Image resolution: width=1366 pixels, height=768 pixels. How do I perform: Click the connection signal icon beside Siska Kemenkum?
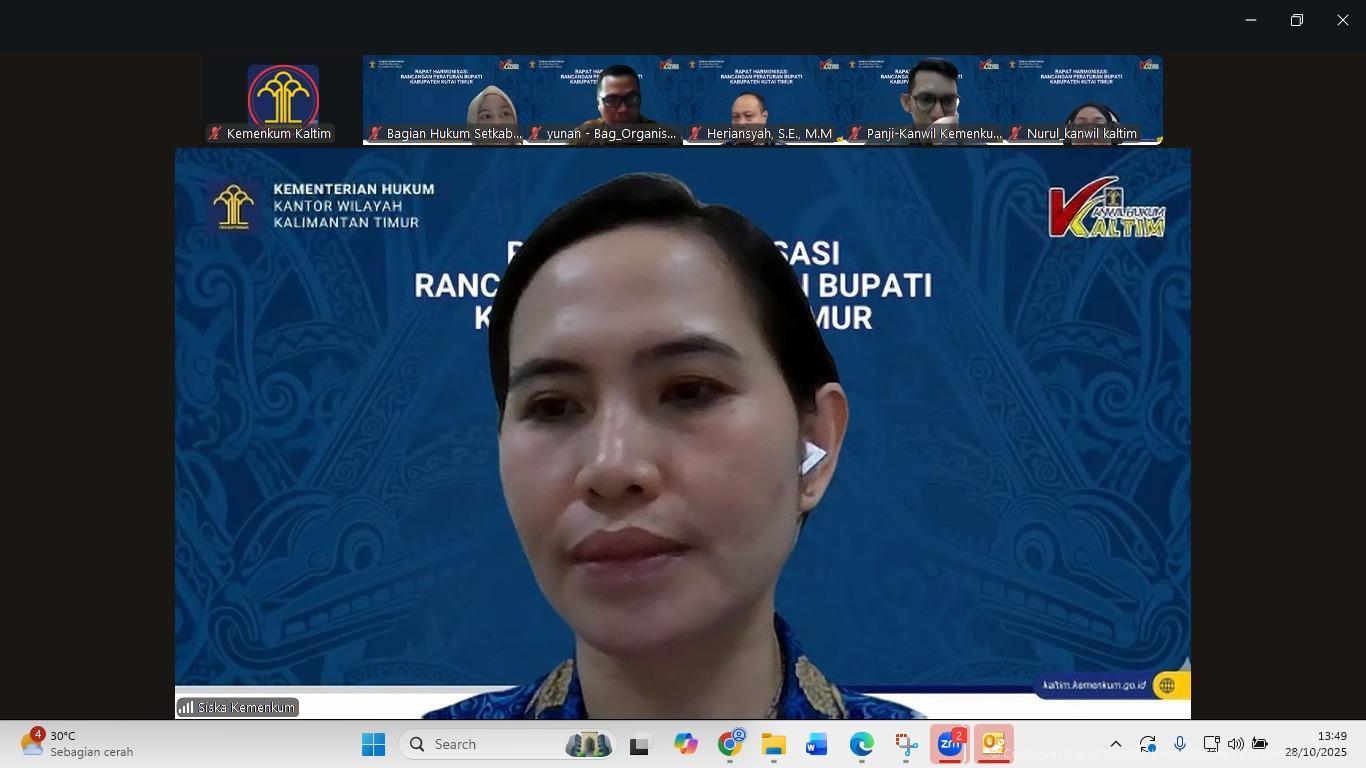click(186, 708)
